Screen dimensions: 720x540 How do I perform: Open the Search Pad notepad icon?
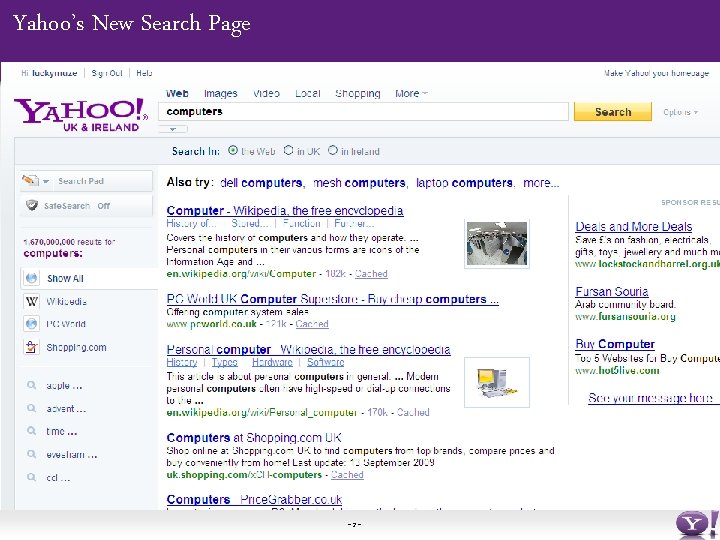[x=30, y=180]
